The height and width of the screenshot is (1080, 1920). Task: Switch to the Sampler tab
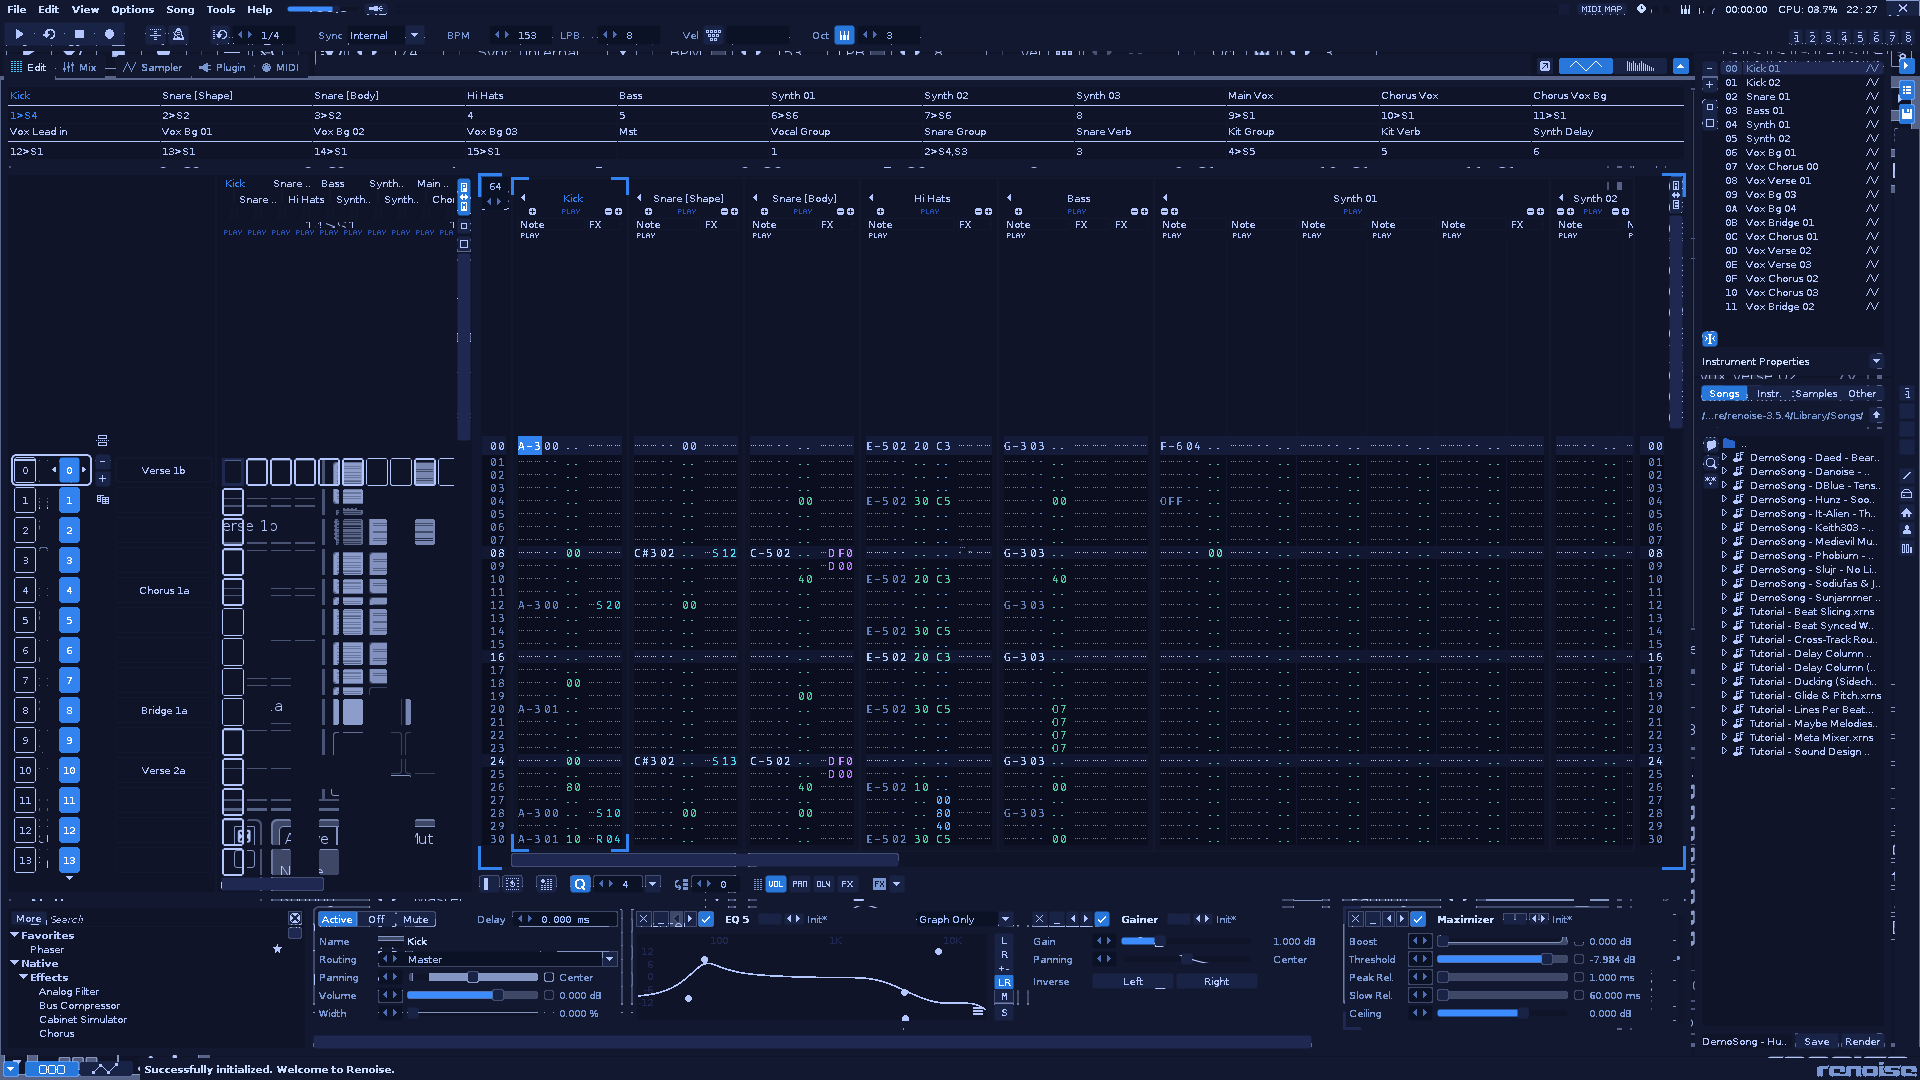click(x=153, y=67)
